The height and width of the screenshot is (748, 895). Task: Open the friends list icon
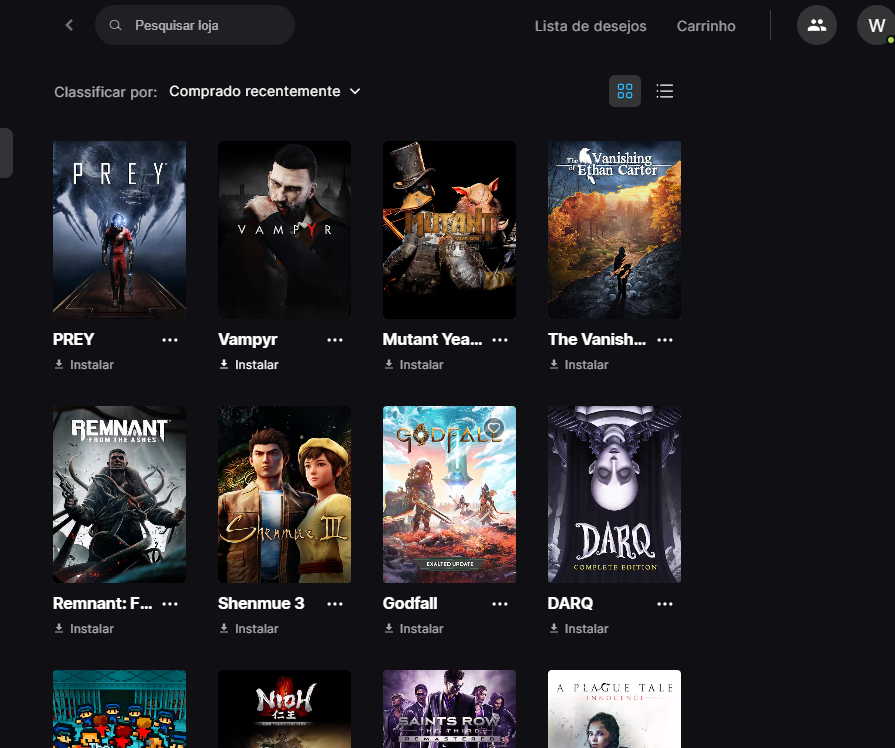[817, 25]
